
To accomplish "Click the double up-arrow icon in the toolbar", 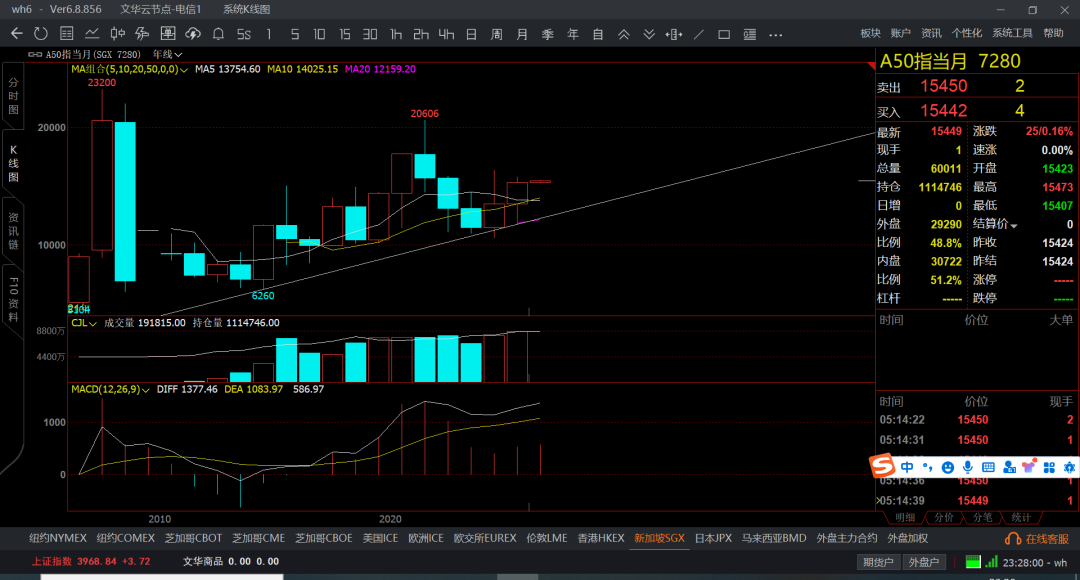I will pyautogui.click(x=623, y=34).
